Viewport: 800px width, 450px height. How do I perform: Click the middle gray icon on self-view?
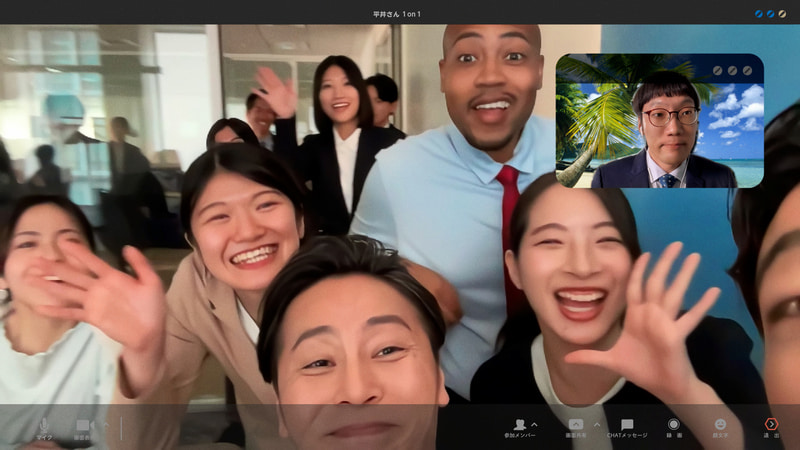click(x=733, y=71)
